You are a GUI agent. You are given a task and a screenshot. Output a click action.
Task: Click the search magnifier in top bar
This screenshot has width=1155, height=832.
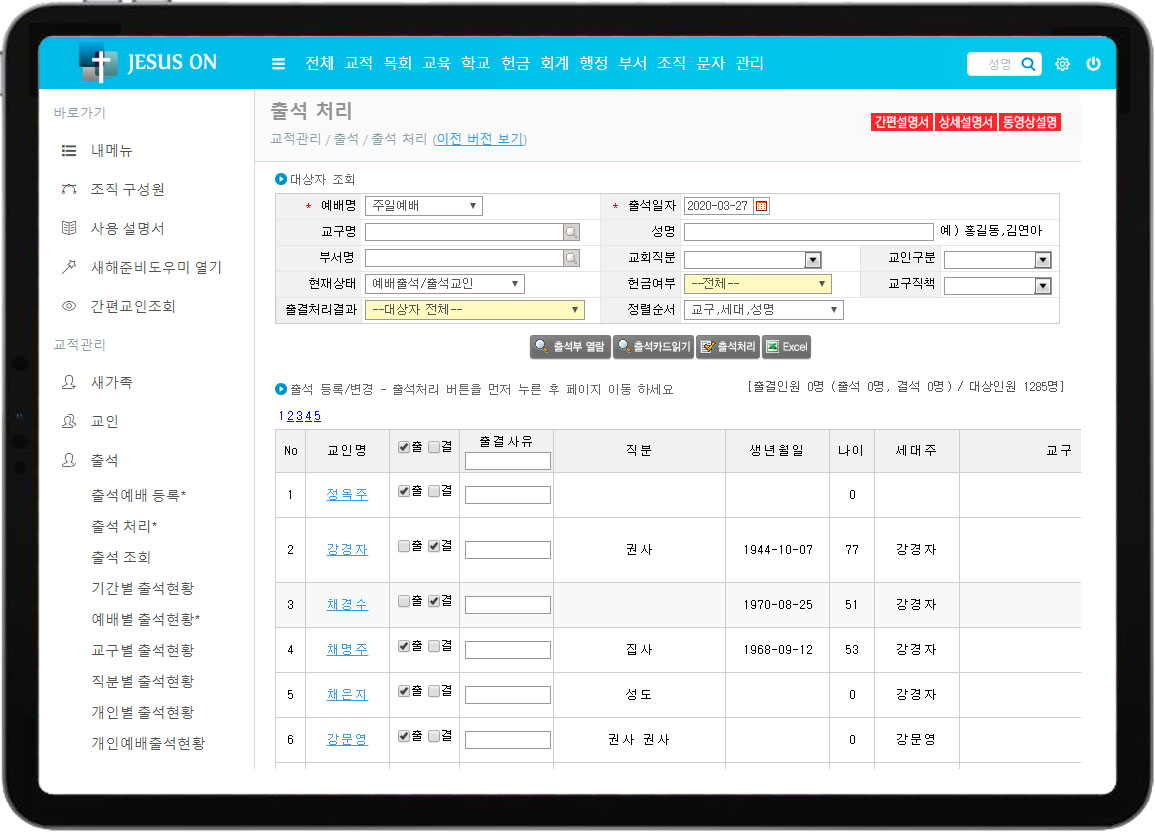(x=1027, y=64)
